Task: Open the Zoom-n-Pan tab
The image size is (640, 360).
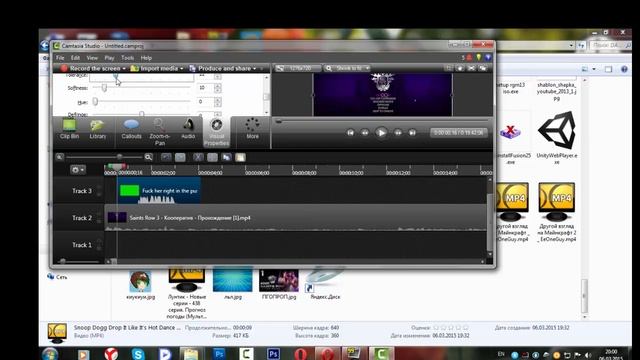Action: point(160,132)
